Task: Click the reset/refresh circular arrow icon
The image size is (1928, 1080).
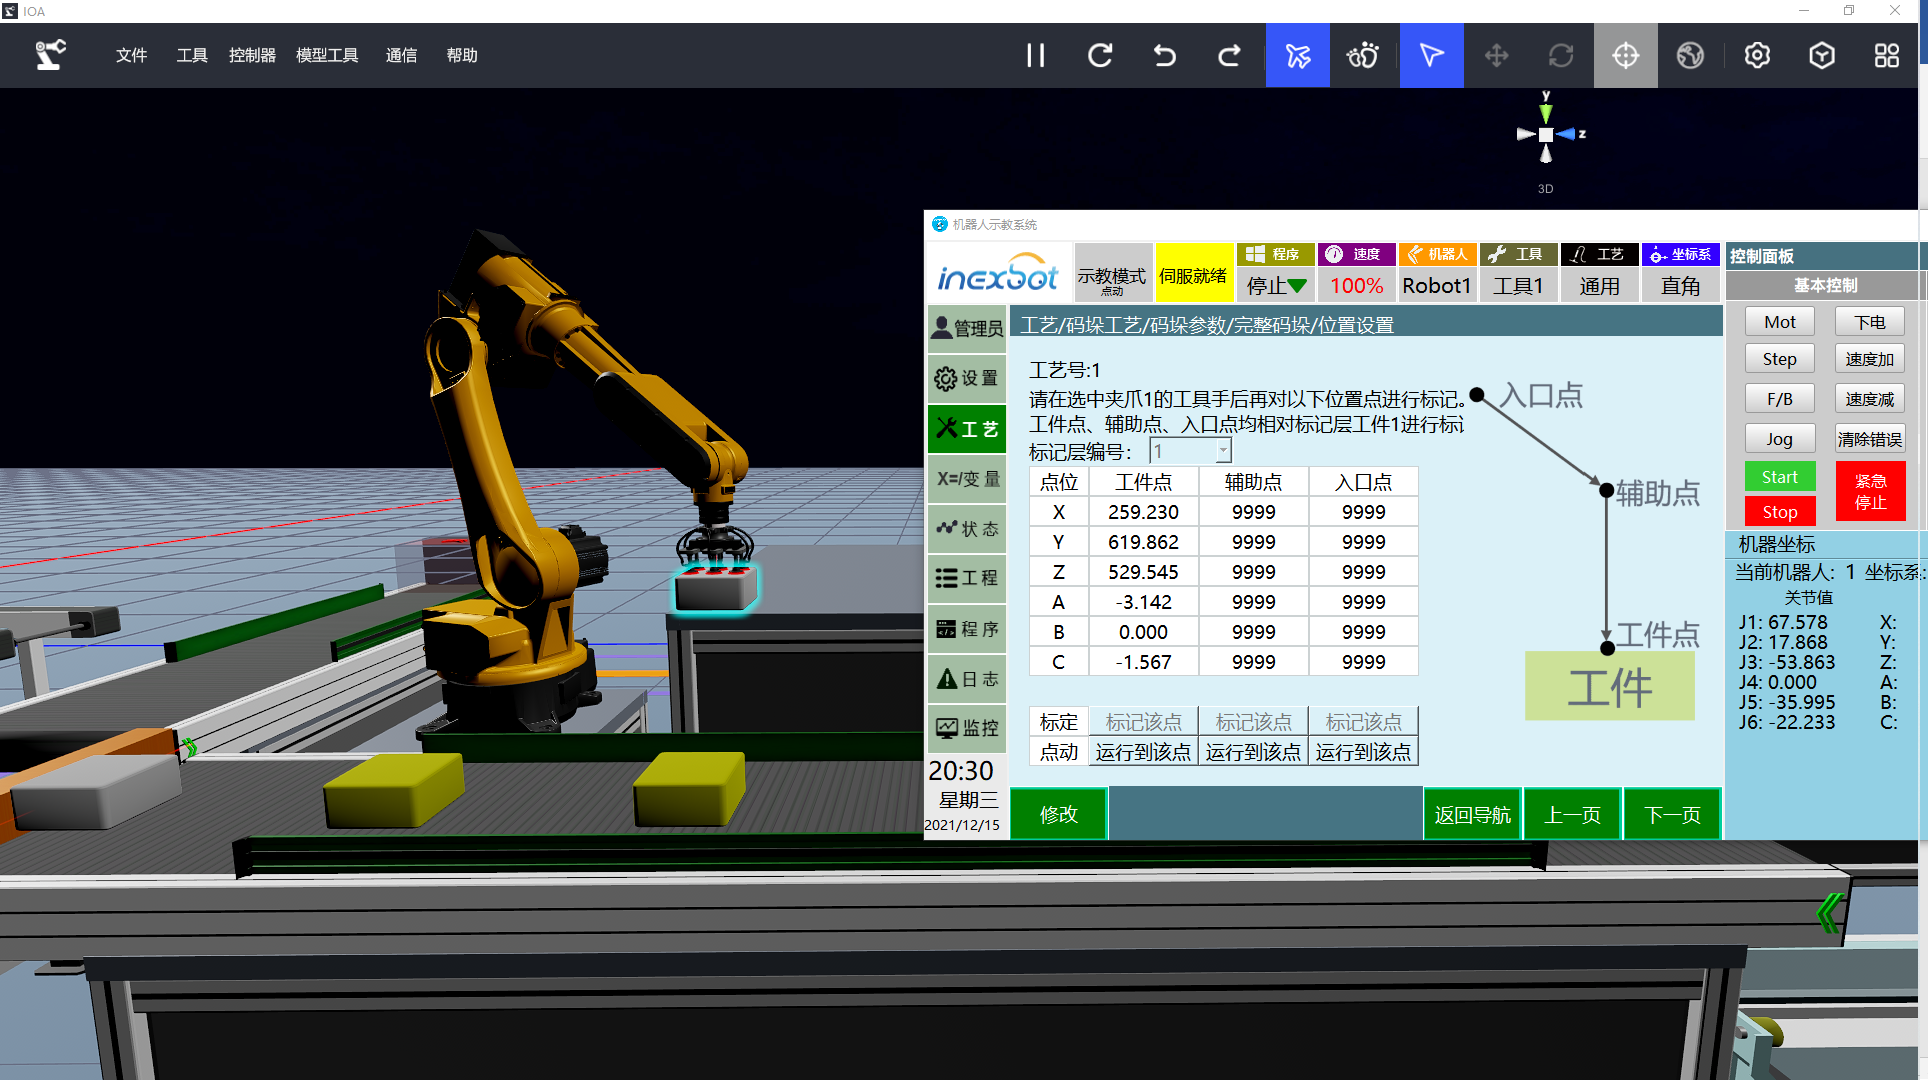Action: click(1100, 55)
